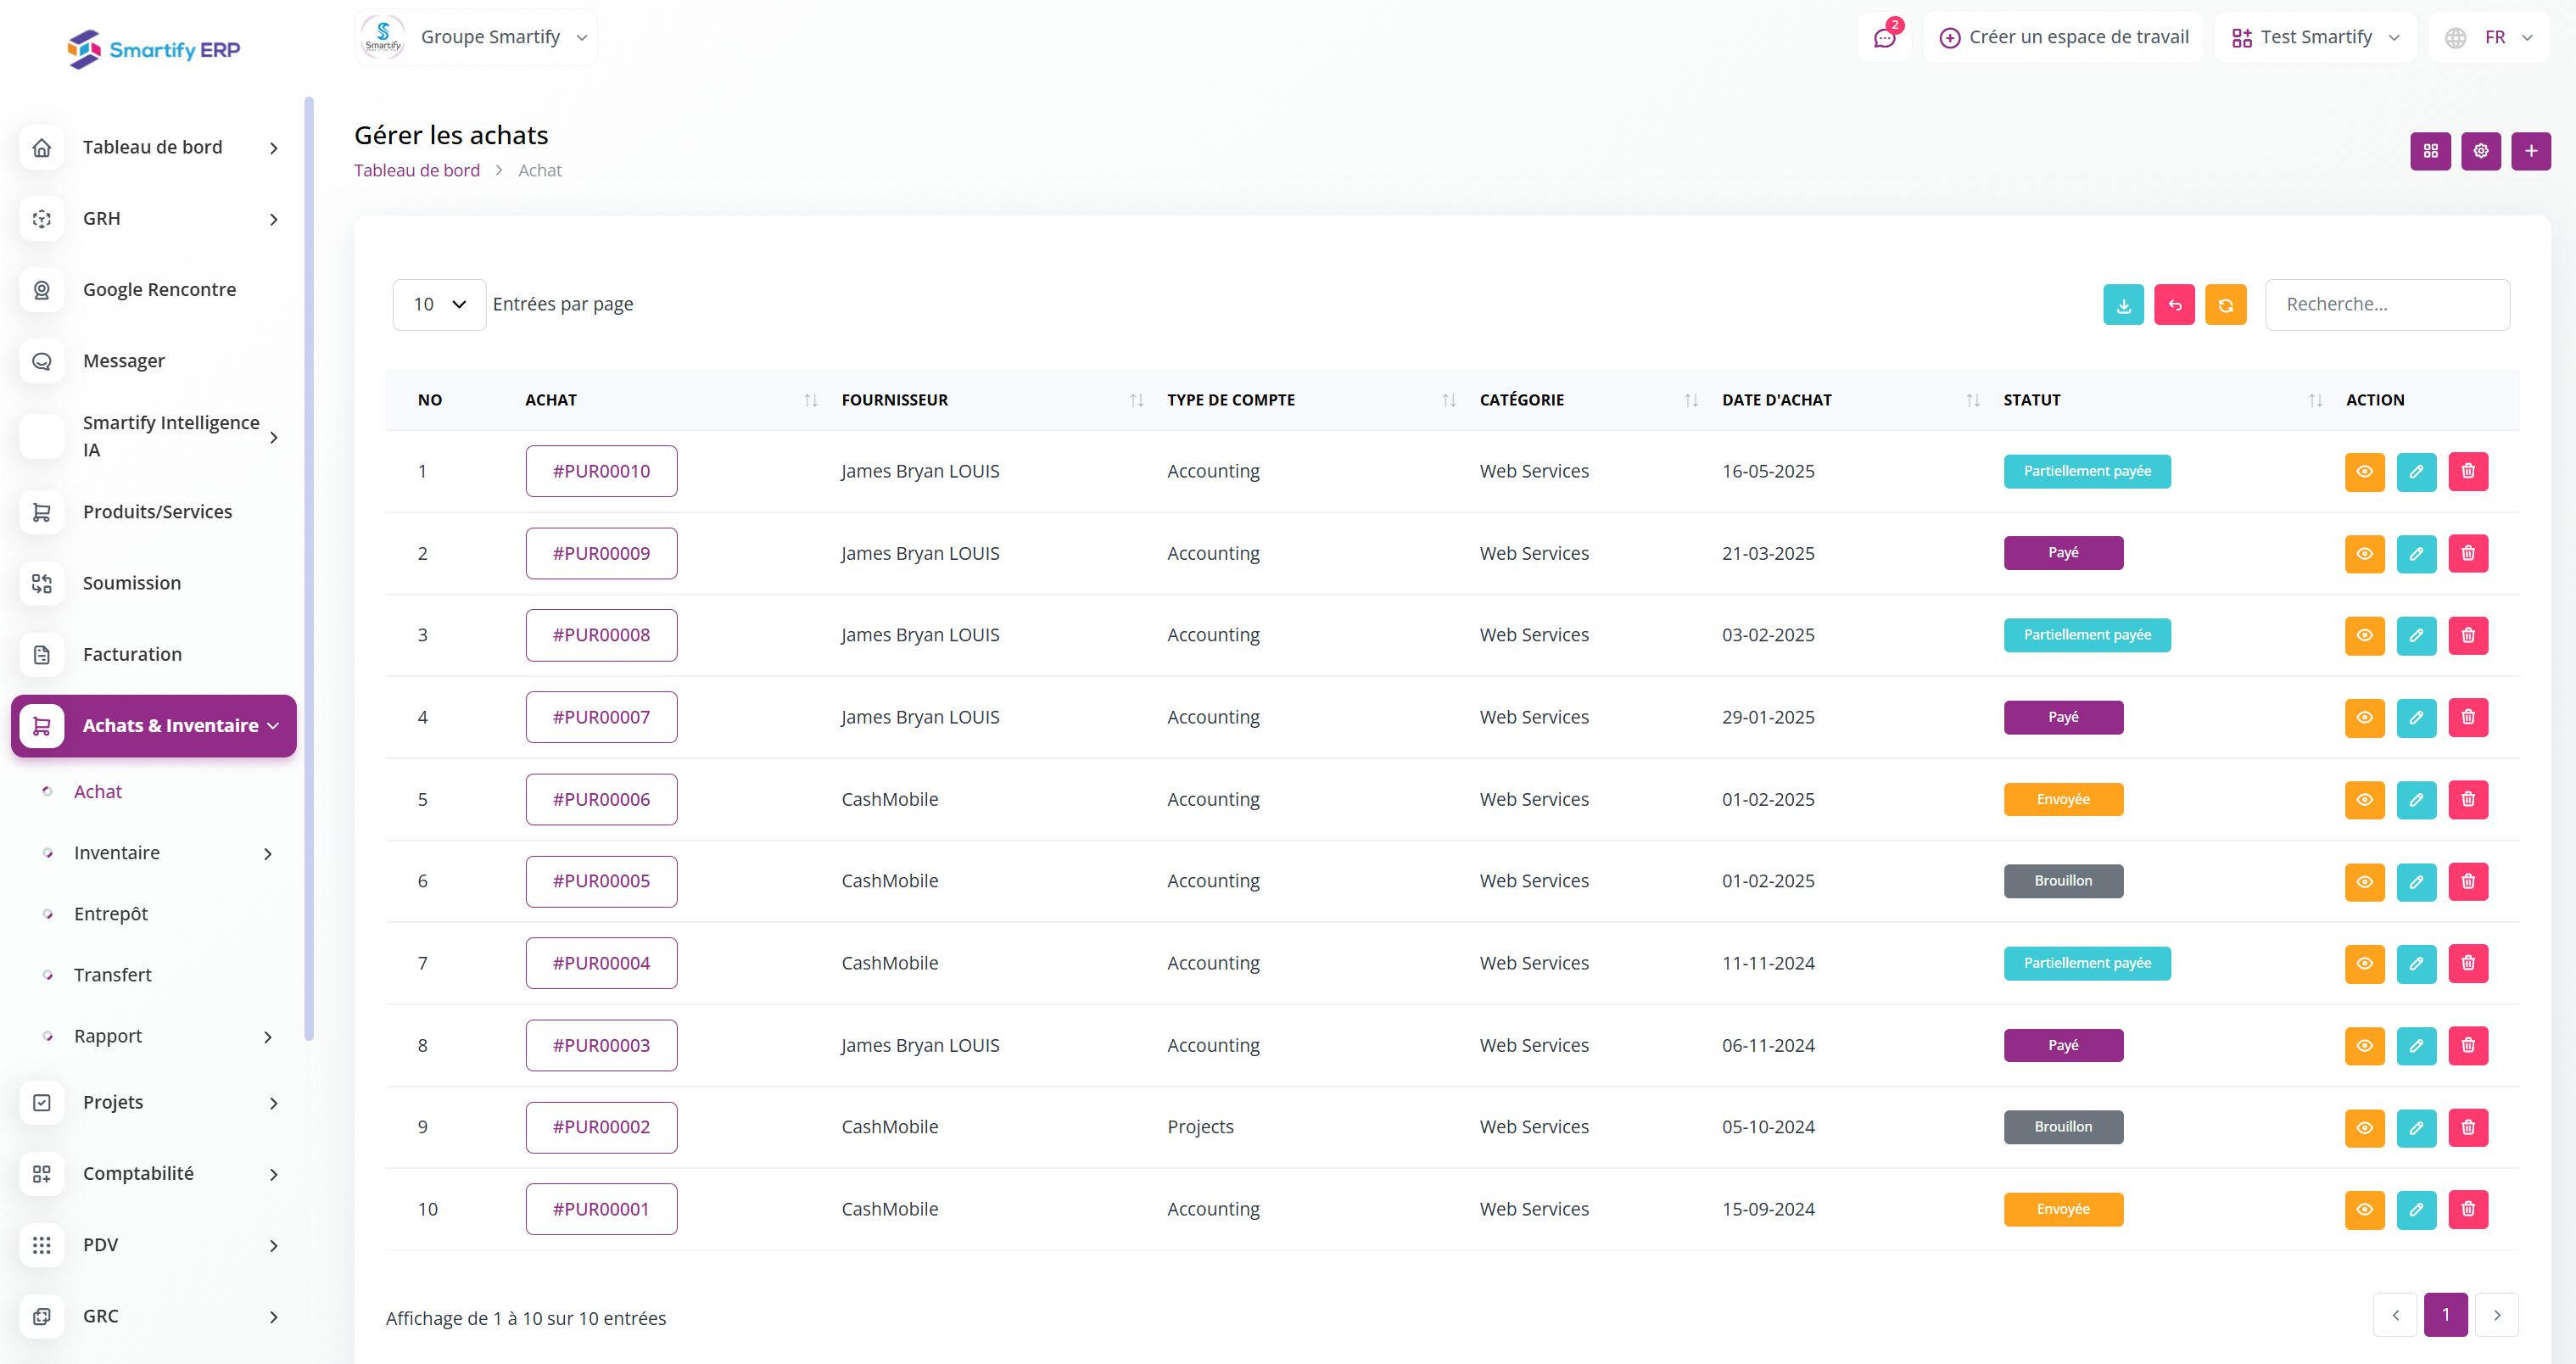
Task: Delete purchase #PUR00006 with trash icon
Action: click(x=2468, y=799)
